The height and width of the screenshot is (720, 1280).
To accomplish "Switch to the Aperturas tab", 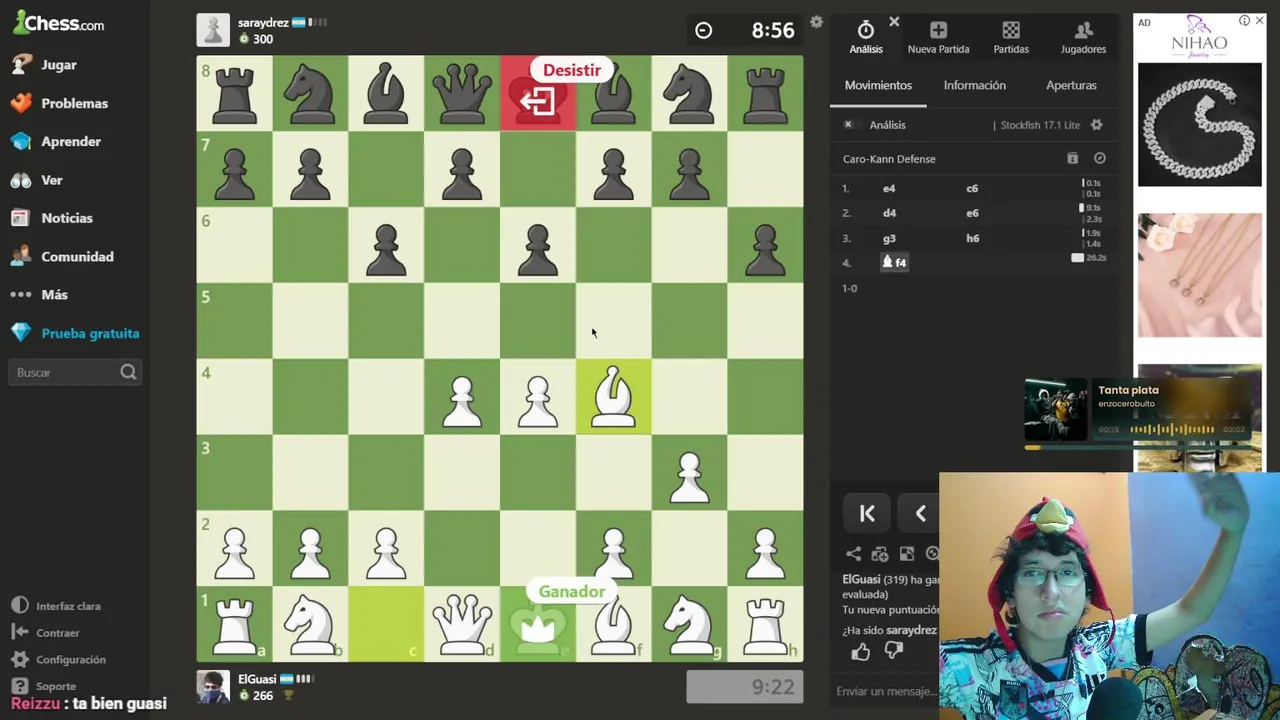I will pyautogui.click(x=1071, y=85).
